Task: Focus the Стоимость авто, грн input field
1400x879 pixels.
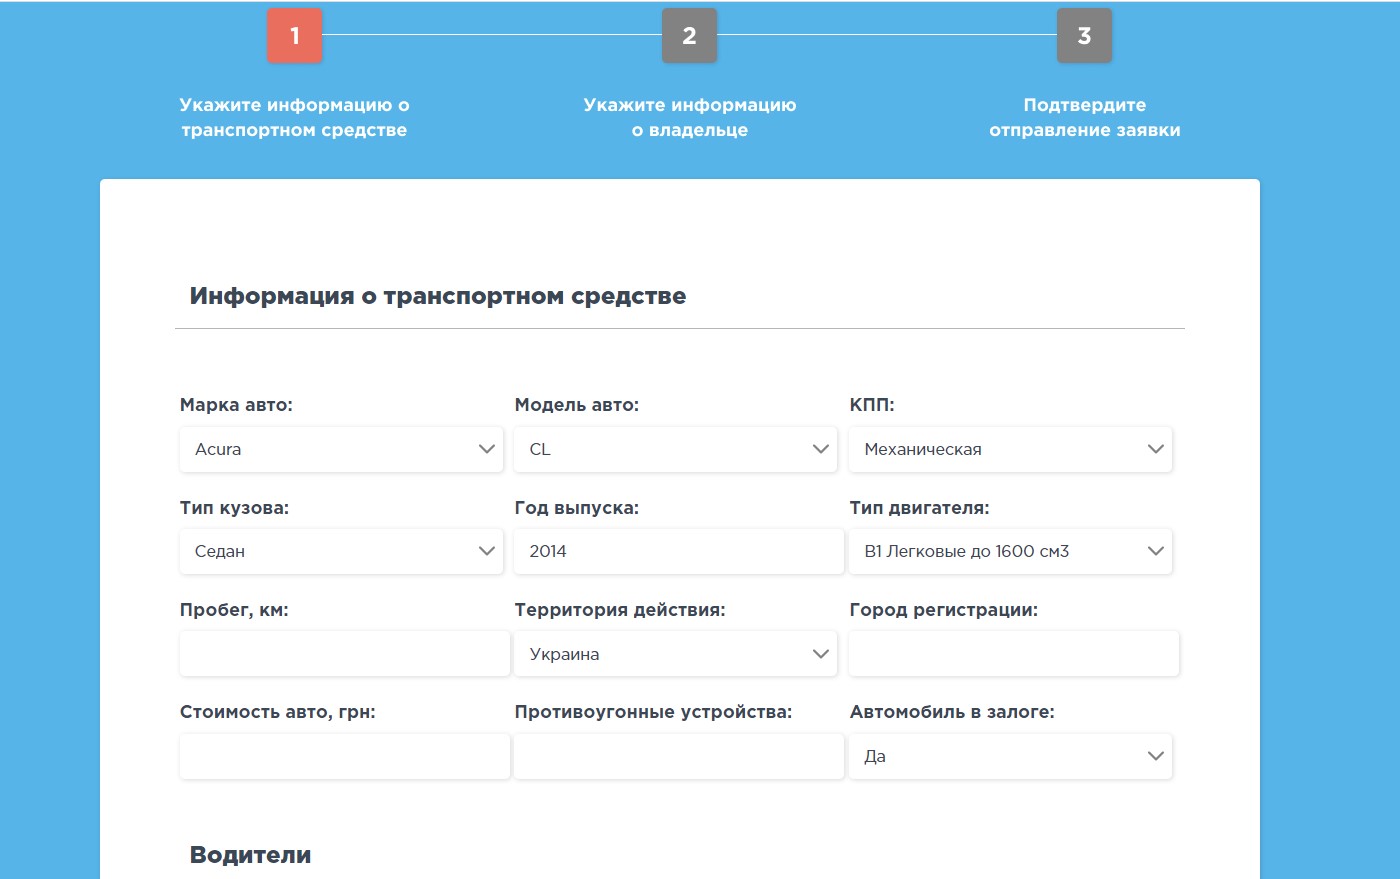Action: coord(345,756)
